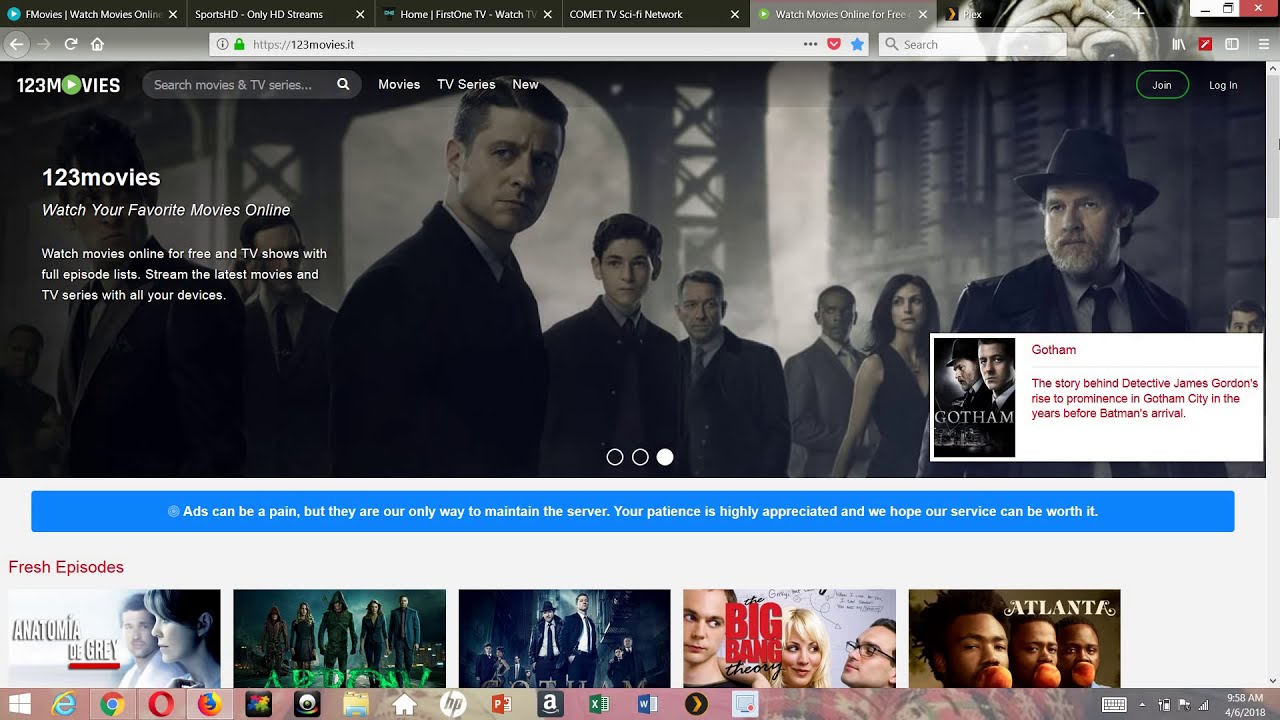This screenshot has height=720, width=1280.
Task: Click the ads notice blue banner
Action: [x=633, y=511]
